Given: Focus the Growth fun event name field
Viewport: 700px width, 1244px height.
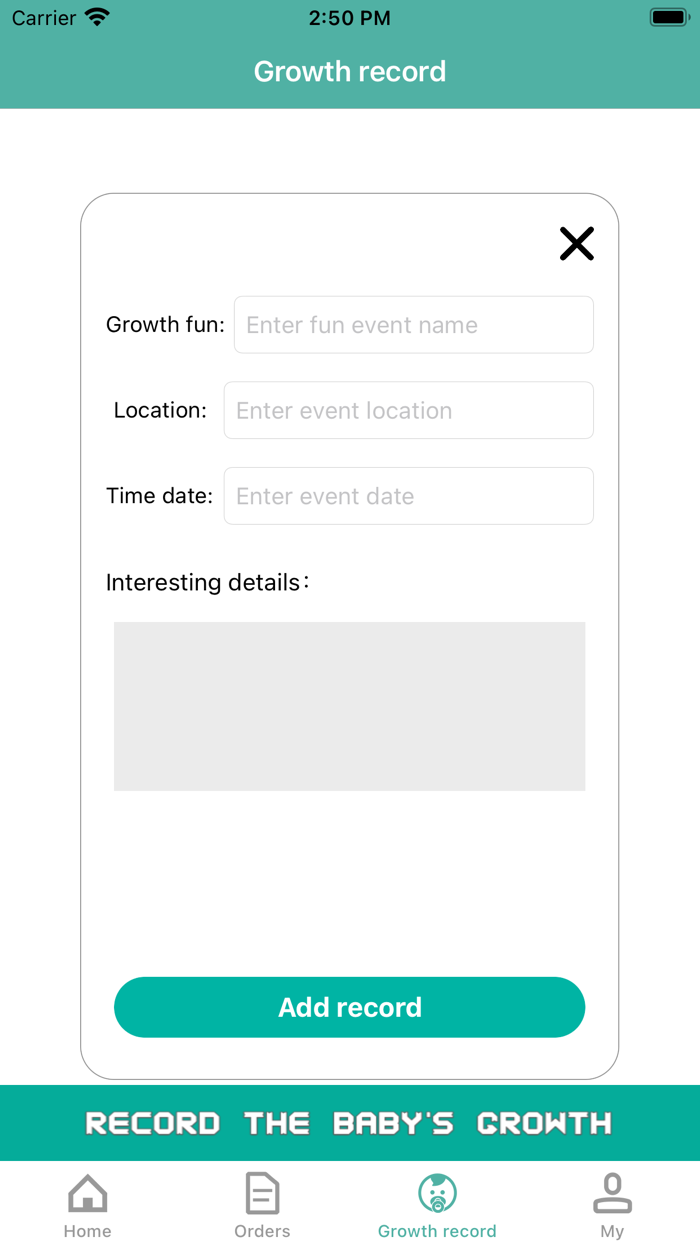Looking at the screenshot, I should tap(413, 325).
